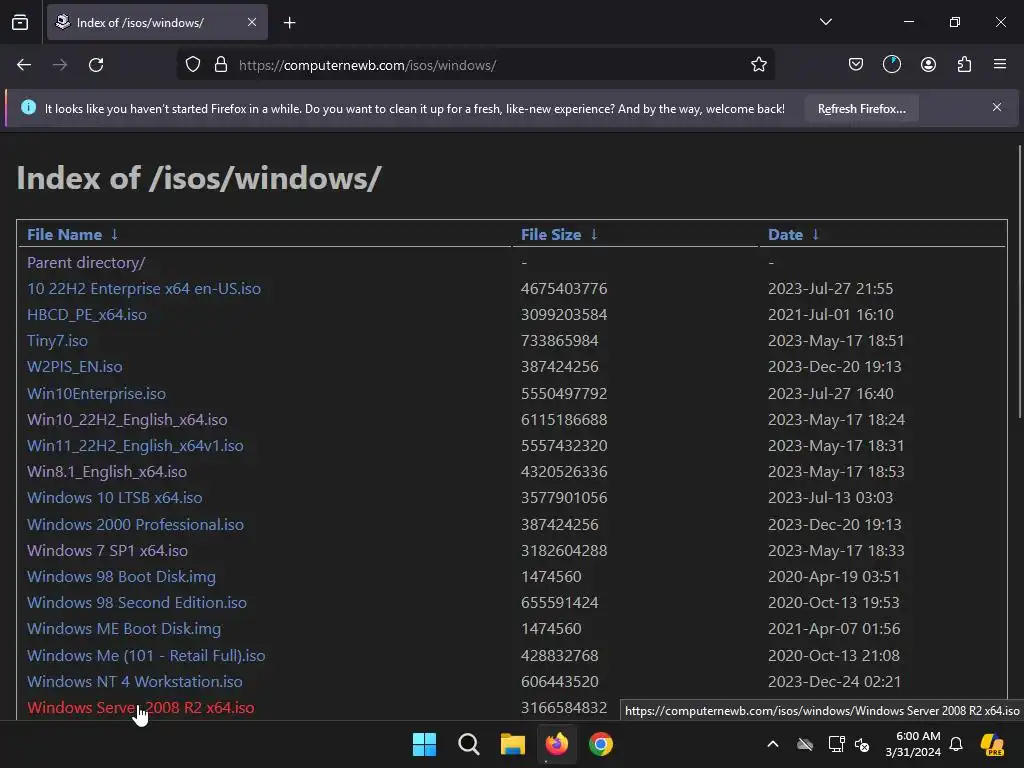1024x768 pixels.
Task: Expand the list all tabs chevron
Action: [x=825, y=22]
